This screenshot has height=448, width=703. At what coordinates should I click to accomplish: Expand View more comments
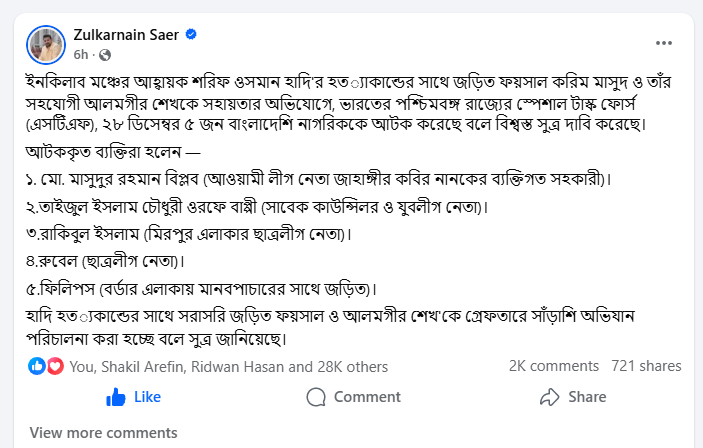click(103, 433)
